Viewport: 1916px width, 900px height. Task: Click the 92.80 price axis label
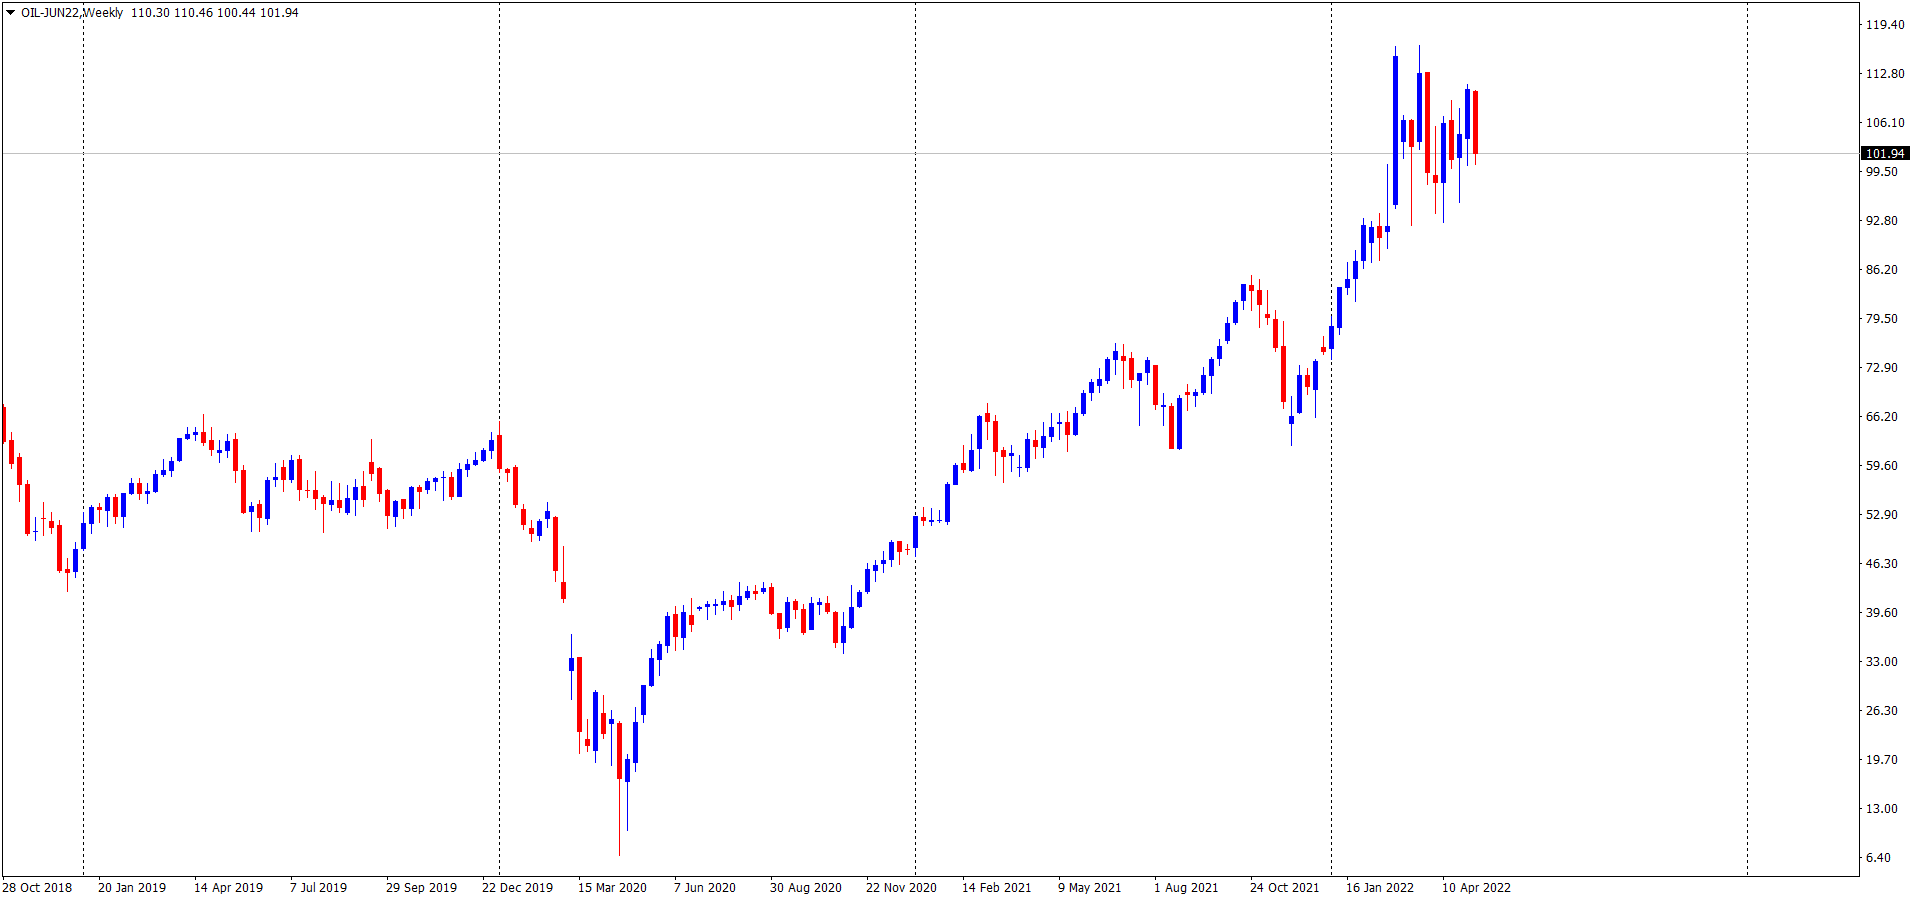click(x=1881, y=221)
